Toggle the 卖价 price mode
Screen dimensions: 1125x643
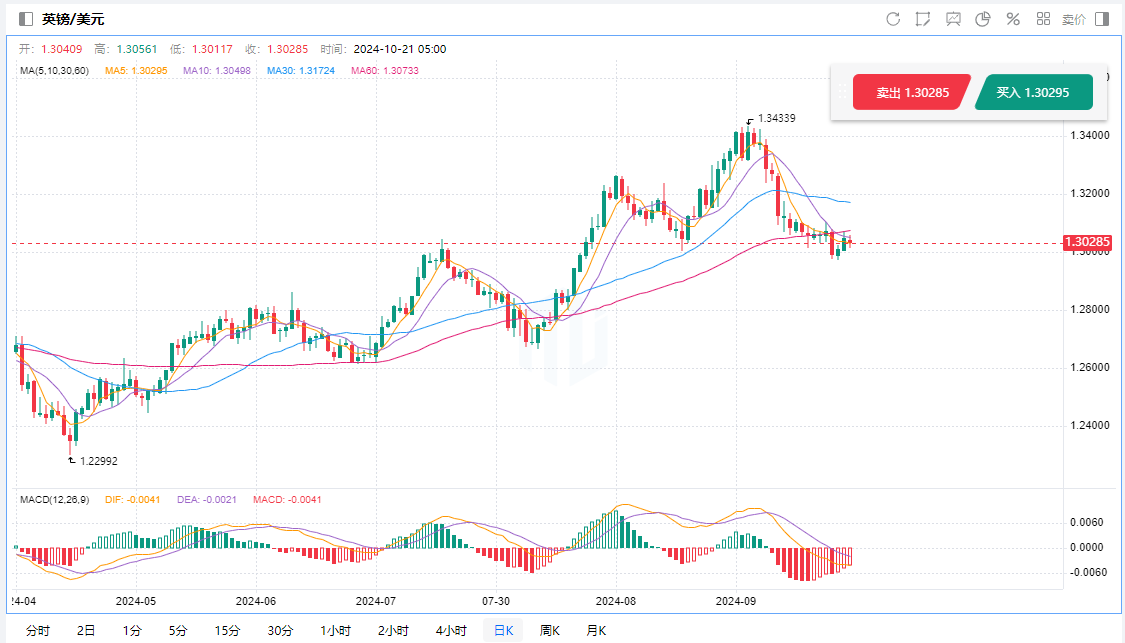1073,19
